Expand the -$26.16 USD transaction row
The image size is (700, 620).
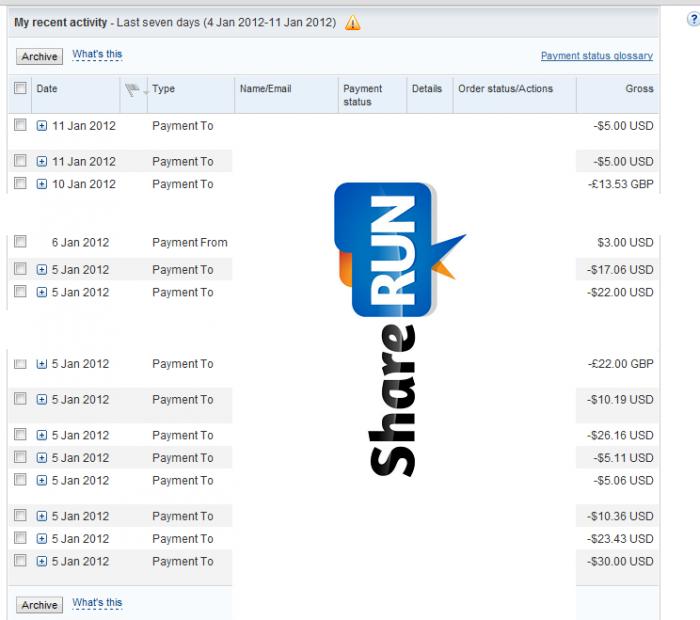[x=42, y=435]
